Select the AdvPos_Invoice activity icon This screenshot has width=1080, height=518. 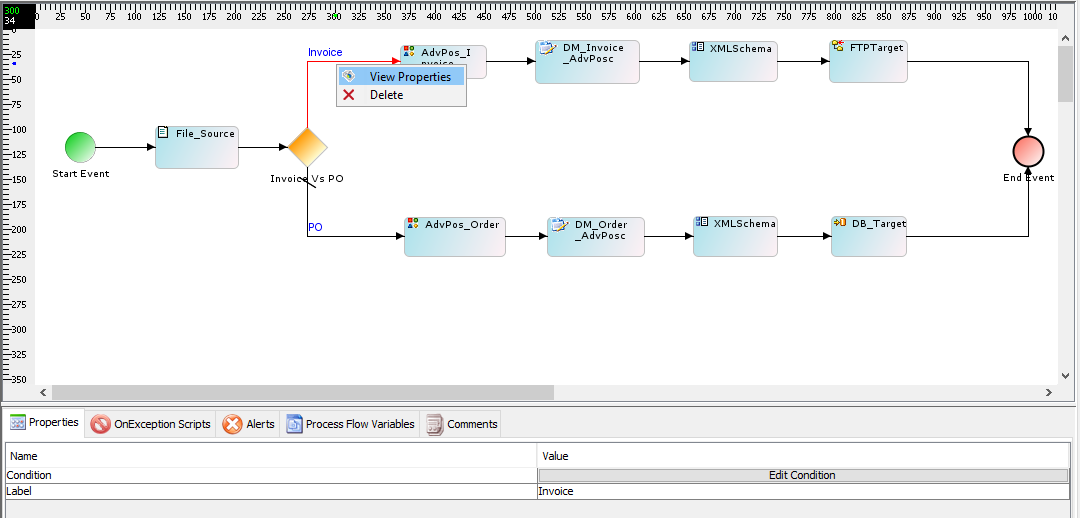pyautogui.click(x=409, y=52)
